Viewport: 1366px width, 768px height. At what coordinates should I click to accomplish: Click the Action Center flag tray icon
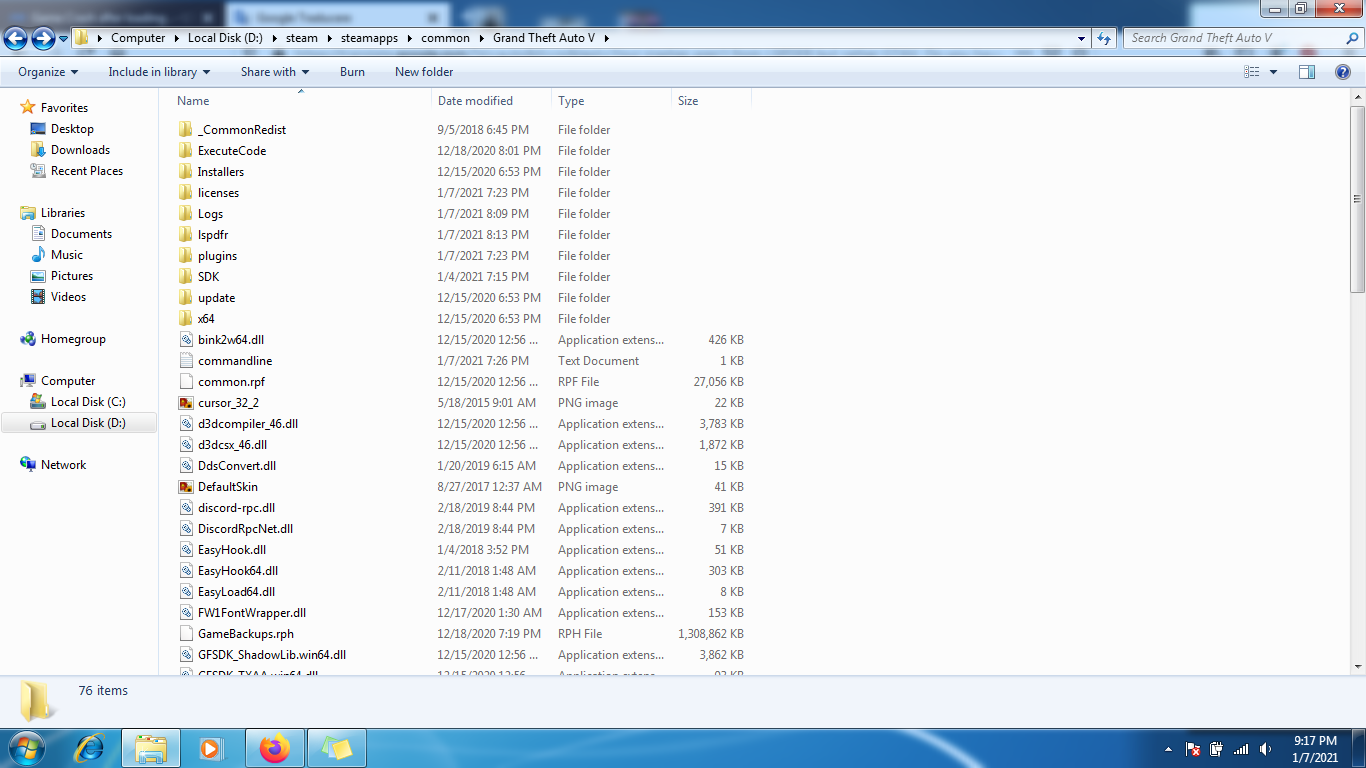click(1192, 749)
